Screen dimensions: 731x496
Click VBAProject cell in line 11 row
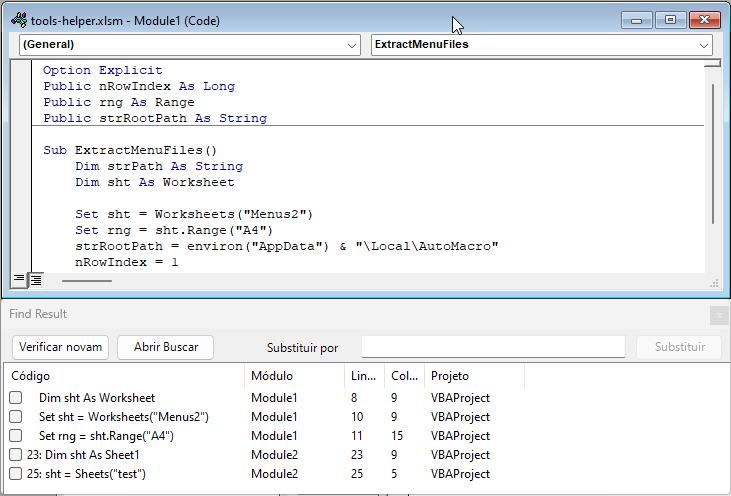coord(460,436)
